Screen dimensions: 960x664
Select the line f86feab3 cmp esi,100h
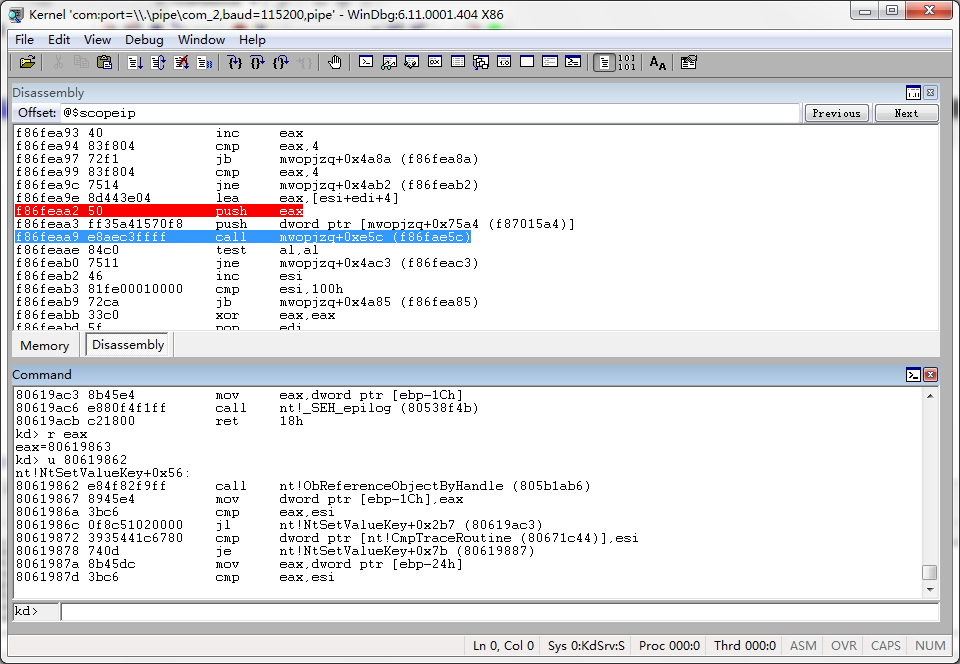[x=179, y=289]
